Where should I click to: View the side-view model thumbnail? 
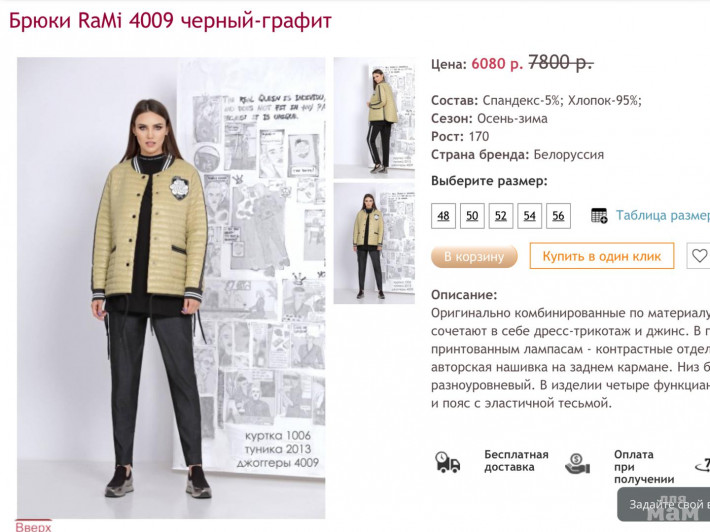(x=374, y=118)
